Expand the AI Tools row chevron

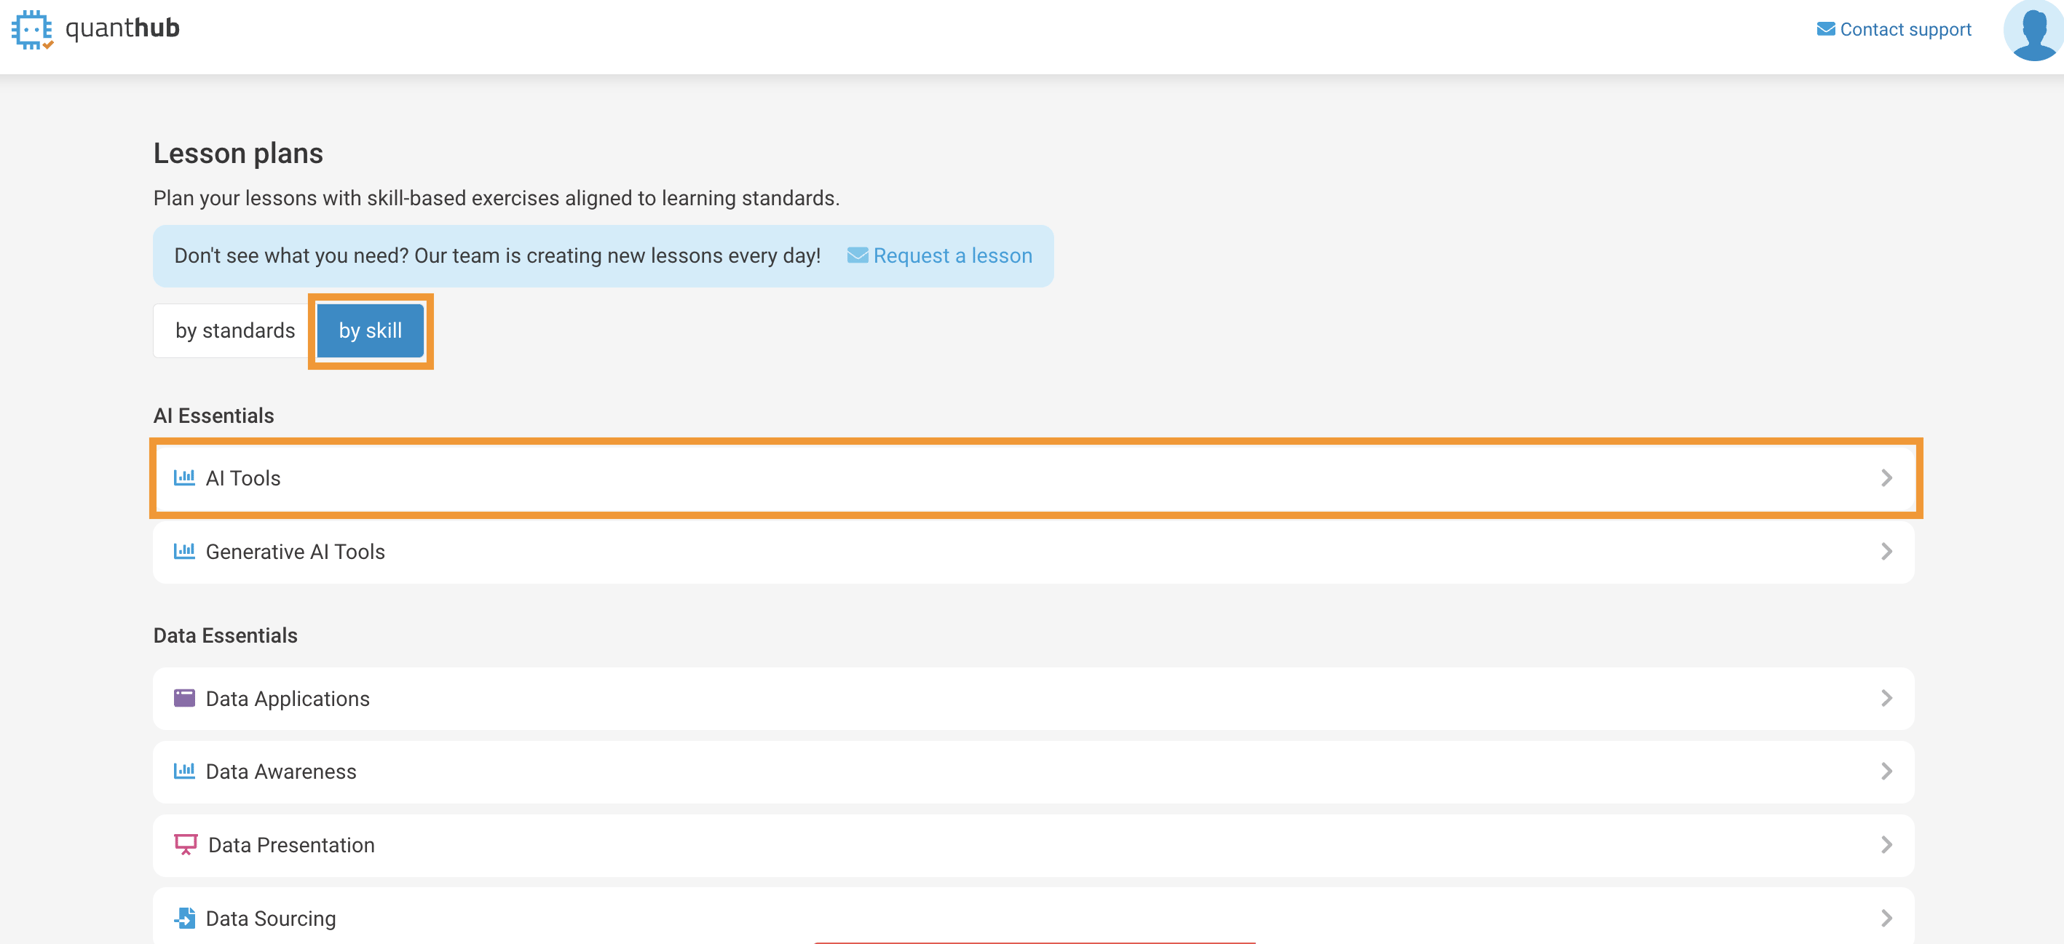coord(1886,478)
